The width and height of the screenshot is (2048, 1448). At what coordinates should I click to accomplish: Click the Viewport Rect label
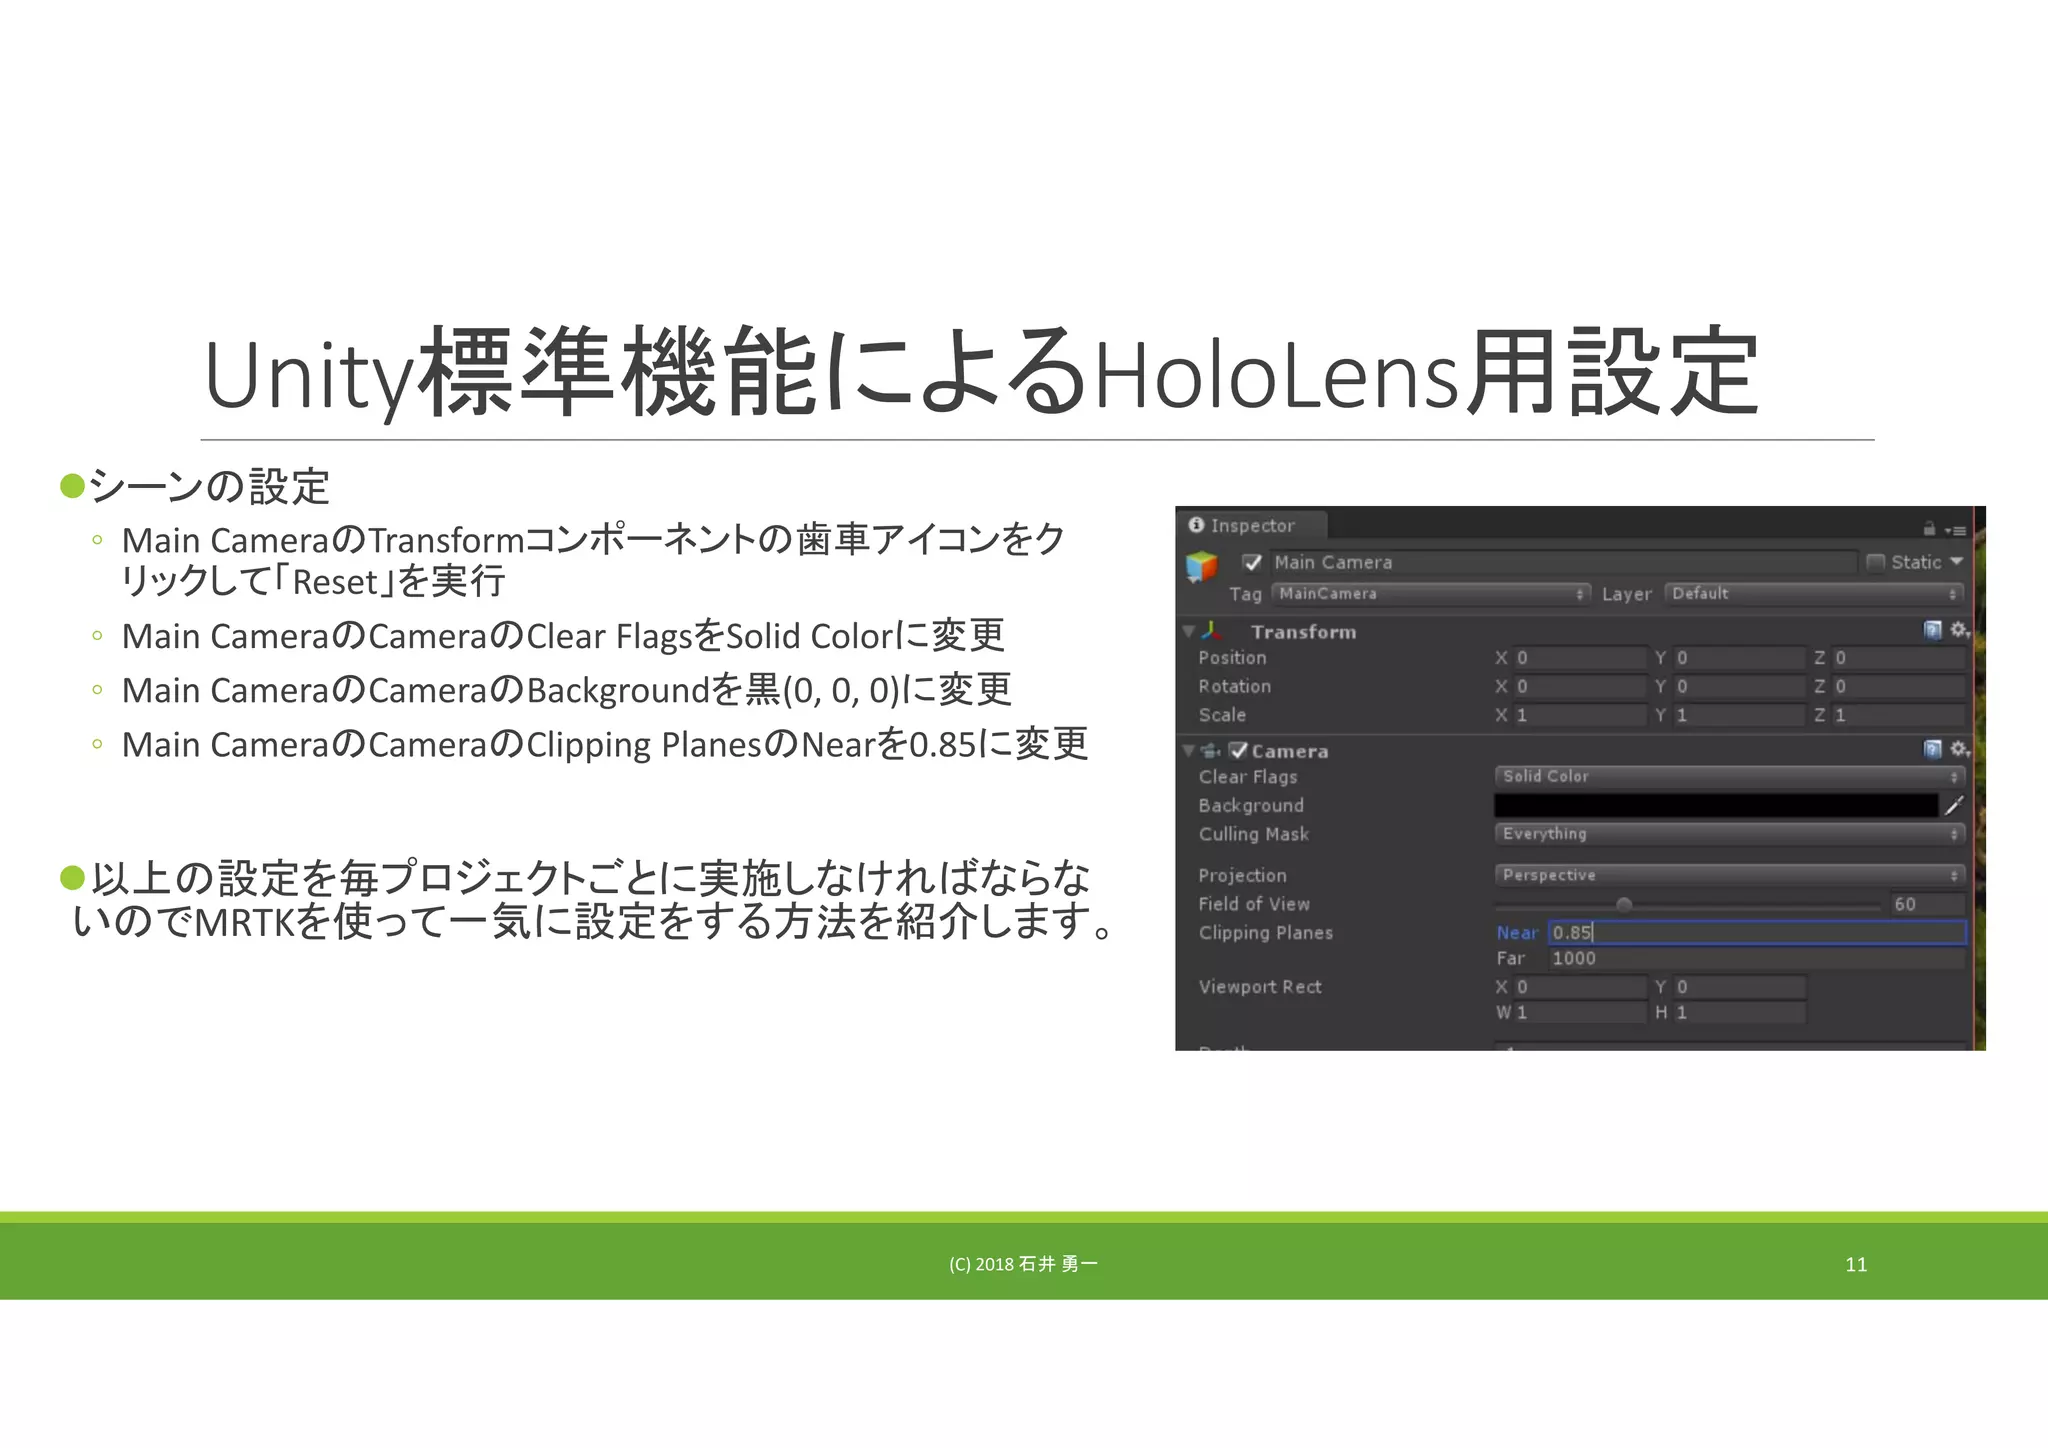coord(1260,987)
